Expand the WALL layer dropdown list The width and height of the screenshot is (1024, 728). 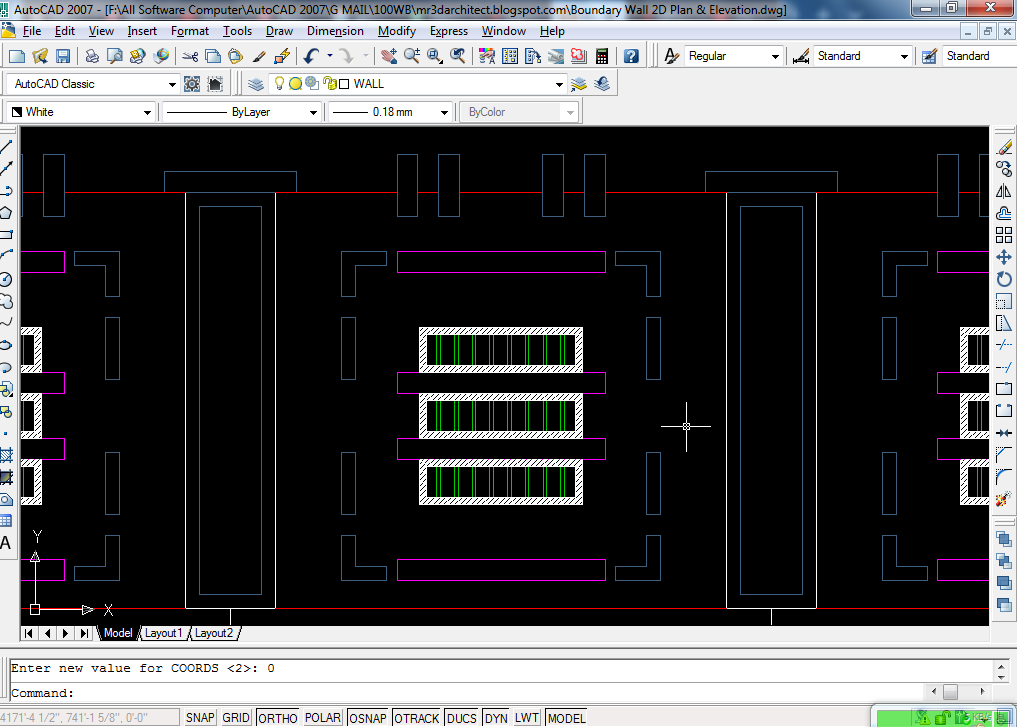pyautogui.click(x=560, y=83)
